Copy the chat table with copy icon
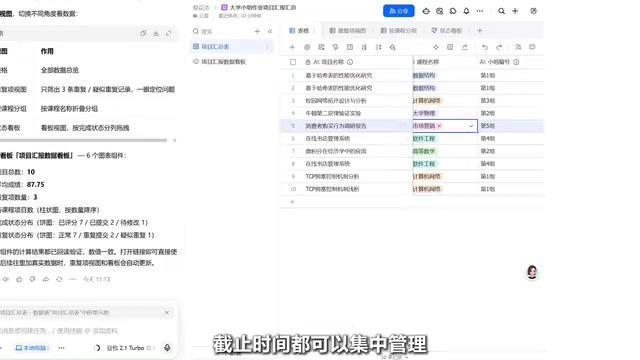640x360 pixels. pyautogui.click(x=143, y=33)
